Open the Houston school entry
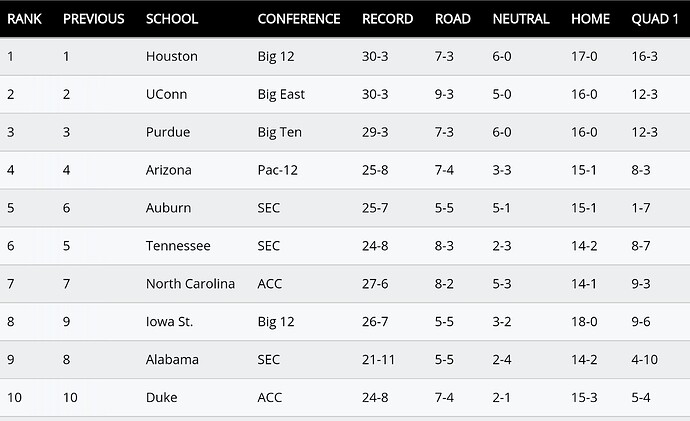This screenshot has width=690, height=421. [x=172, y=56]
